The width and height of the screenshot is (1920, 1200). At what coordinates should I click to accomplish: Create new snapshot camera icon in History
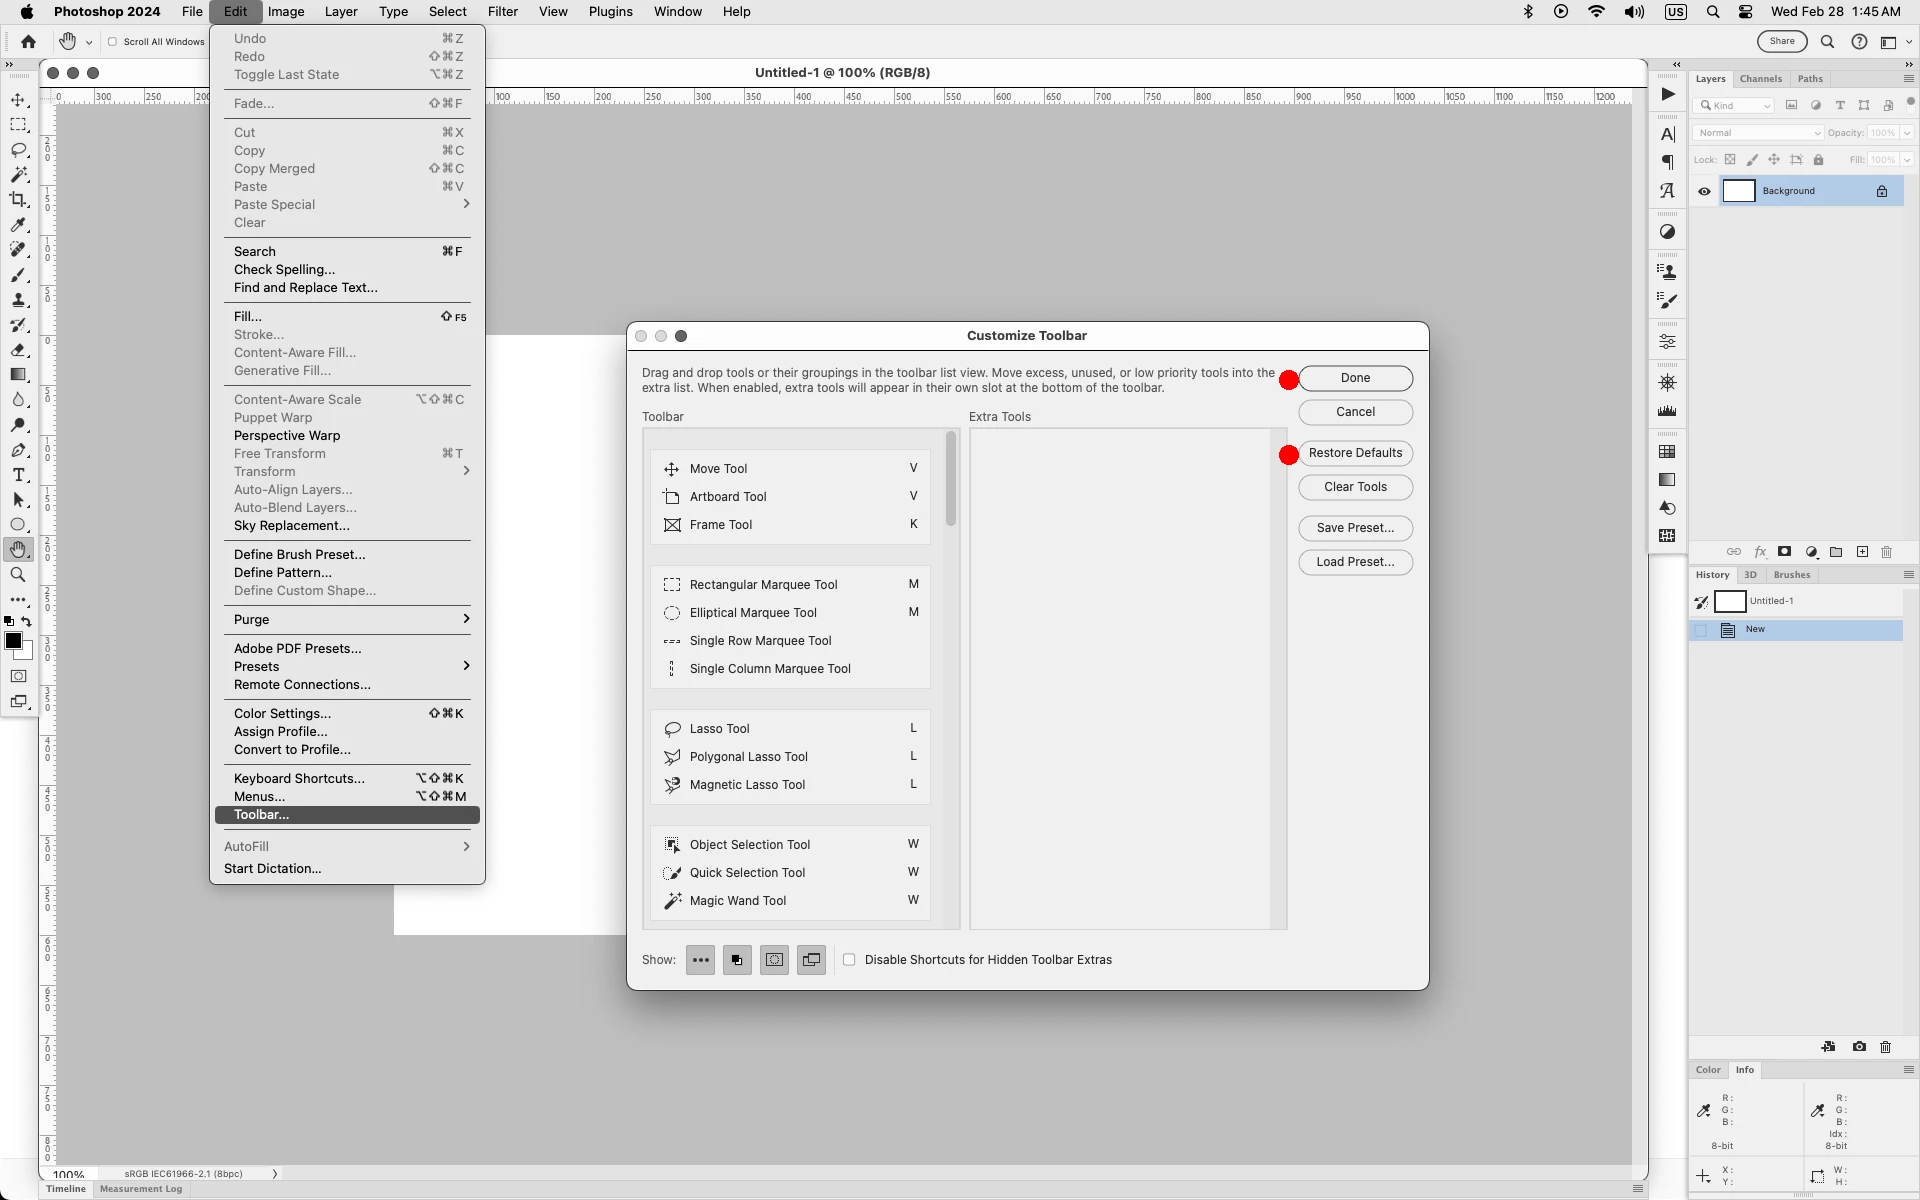click(1858, 1047)
